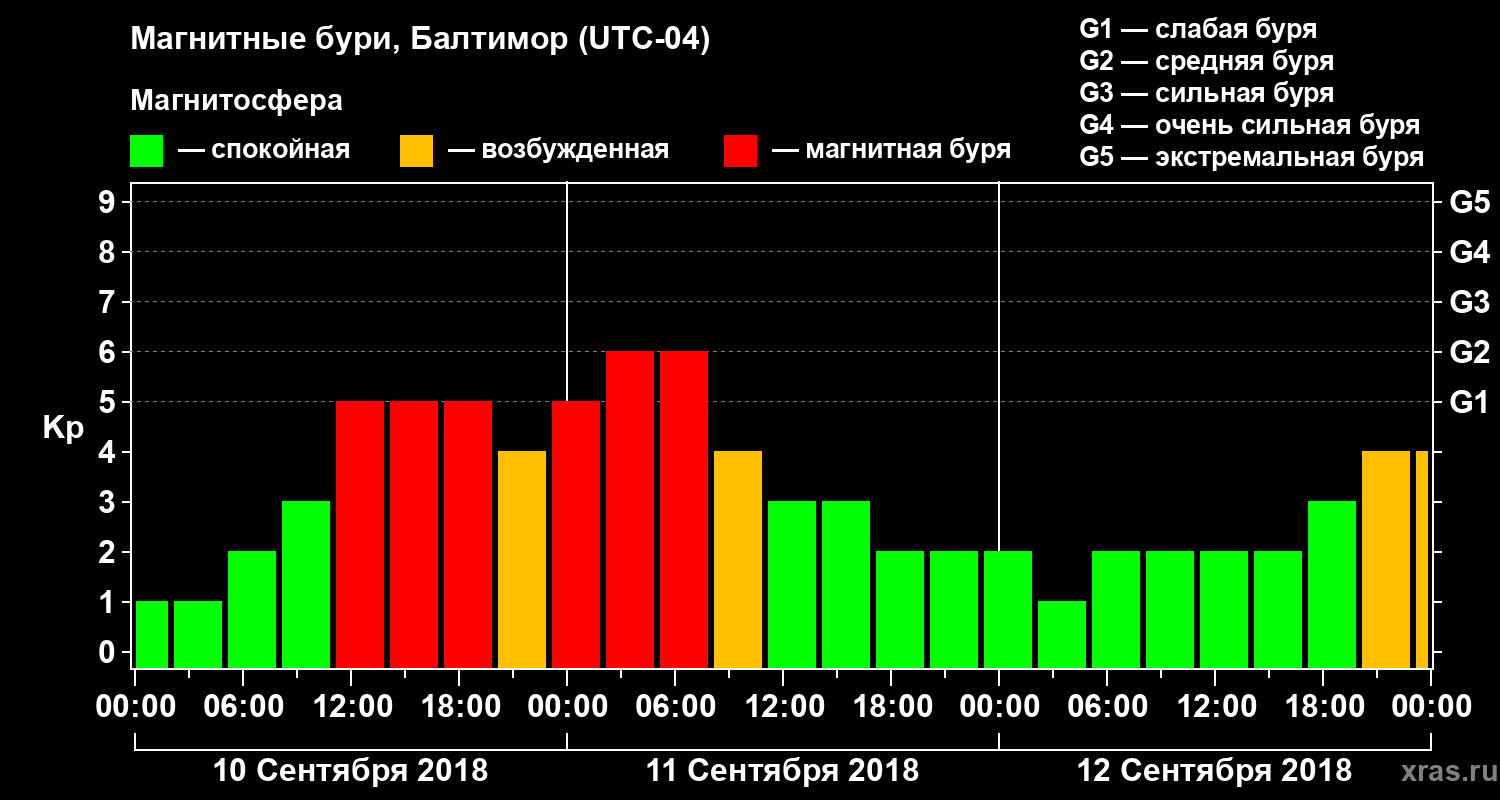Click the 'G3 — сильная буря' description
The height and width of the screenshot is (800, 1500).
click(1206, 93)
